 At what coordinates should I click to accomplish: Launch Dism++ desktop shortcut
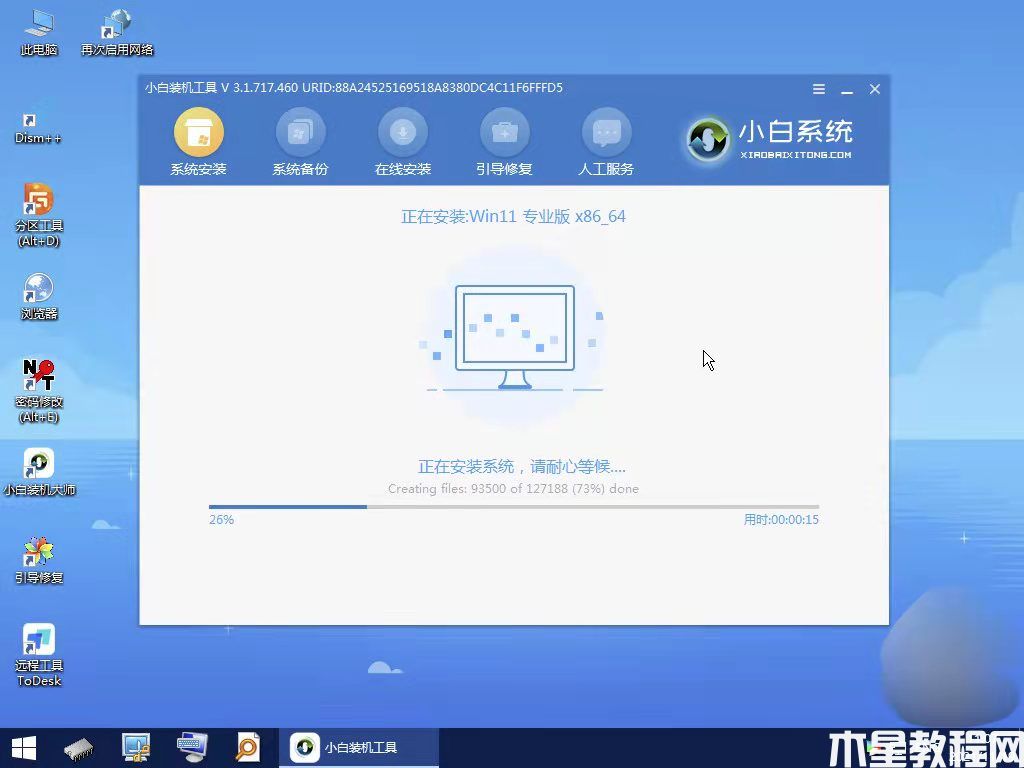(38, 129)
